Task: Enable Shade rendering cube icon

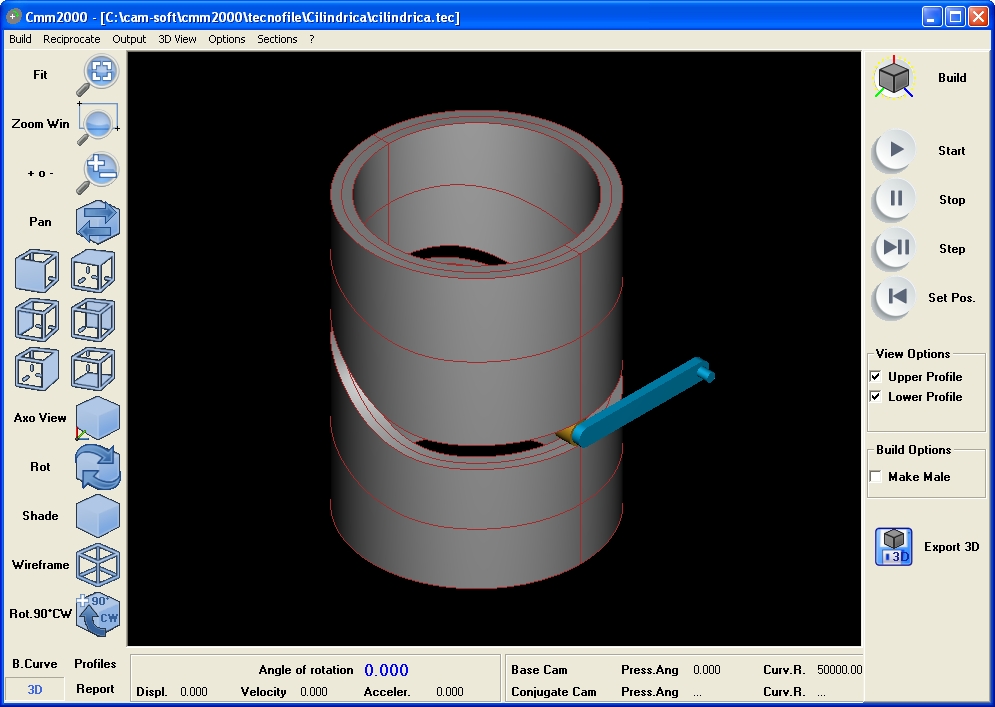Action: [x=98, y=516]
